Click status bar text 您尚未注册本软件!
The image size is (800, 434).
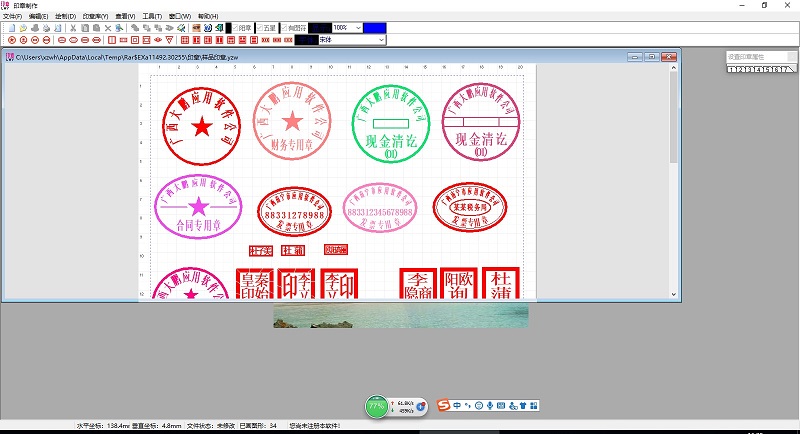(x=315, y=425)
